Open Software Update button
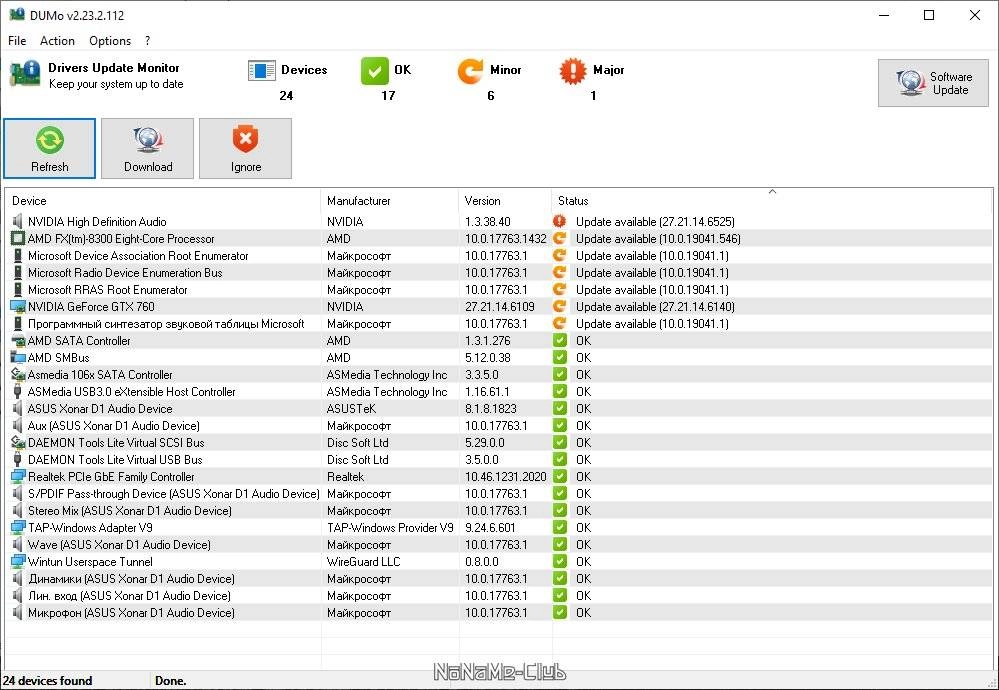 click(x=933, y=83)
